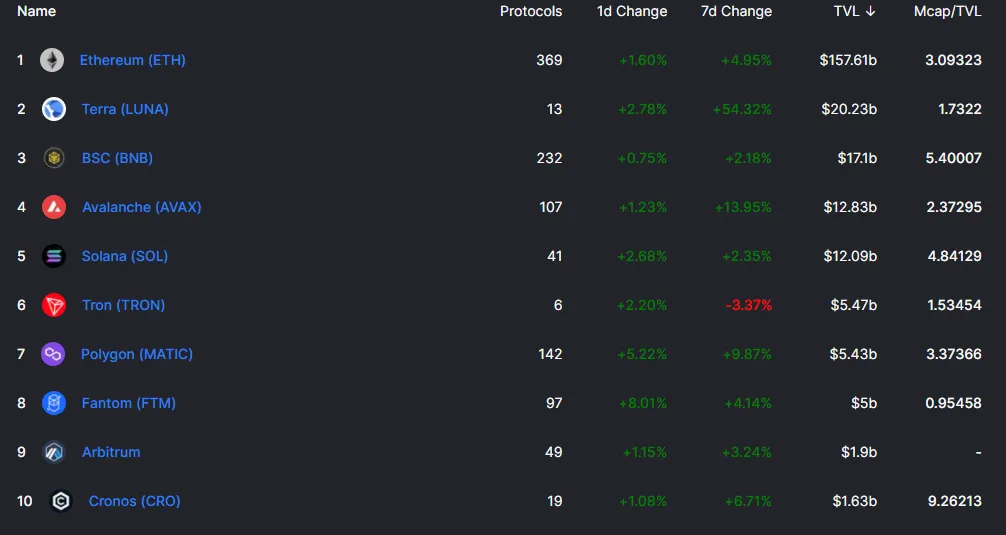
Task: Click Solana's +2.68% 1d change
Action: [x=642, y=257]
